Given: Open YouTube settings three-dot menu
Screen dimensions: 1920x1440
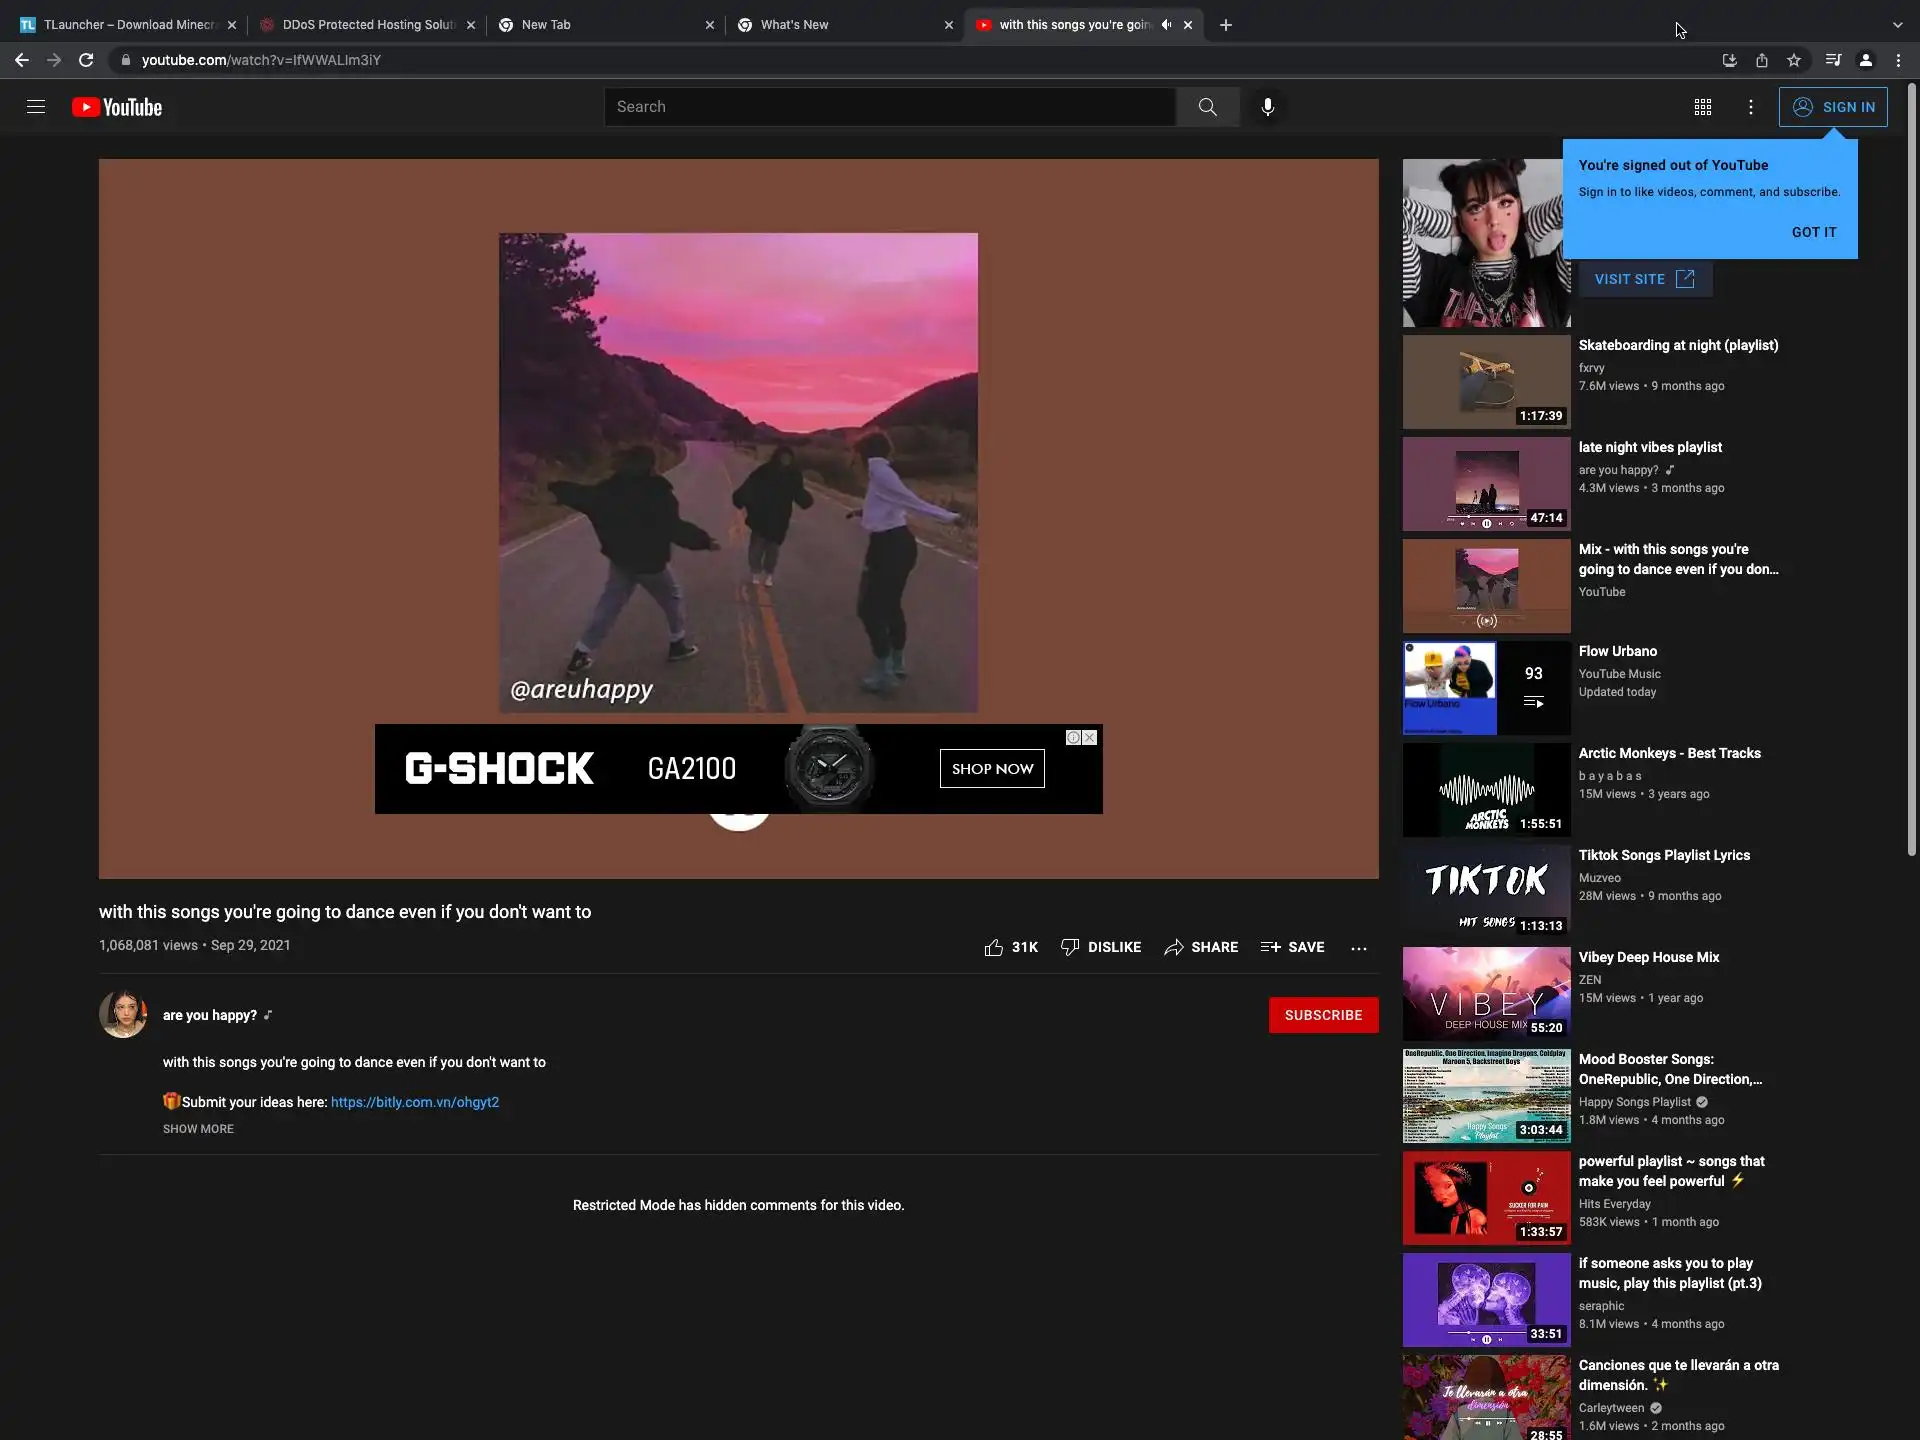Looking at the screenshot, I should tap(1750, 107).
